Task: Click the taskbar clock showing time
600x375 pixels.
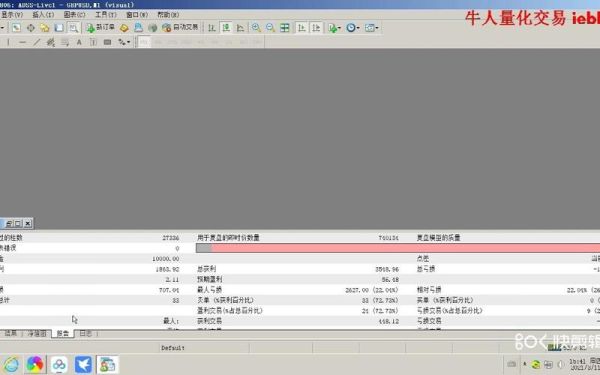Action: tap(584, 364)
